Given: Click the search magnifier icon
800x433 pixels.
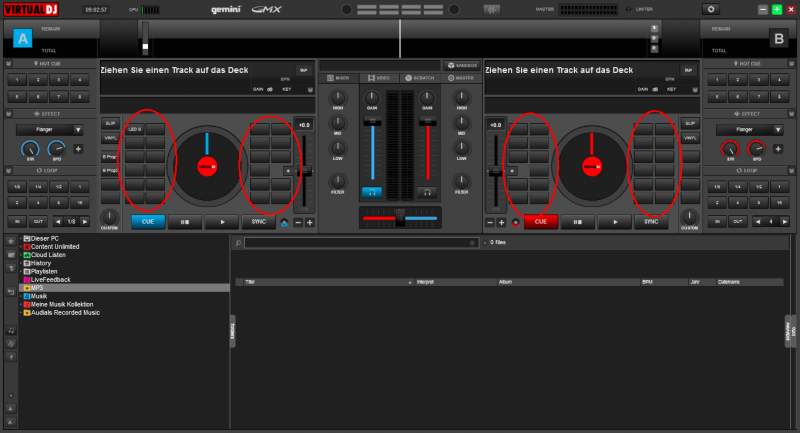Looking at the screenshot, I should [x=238, y=243].
